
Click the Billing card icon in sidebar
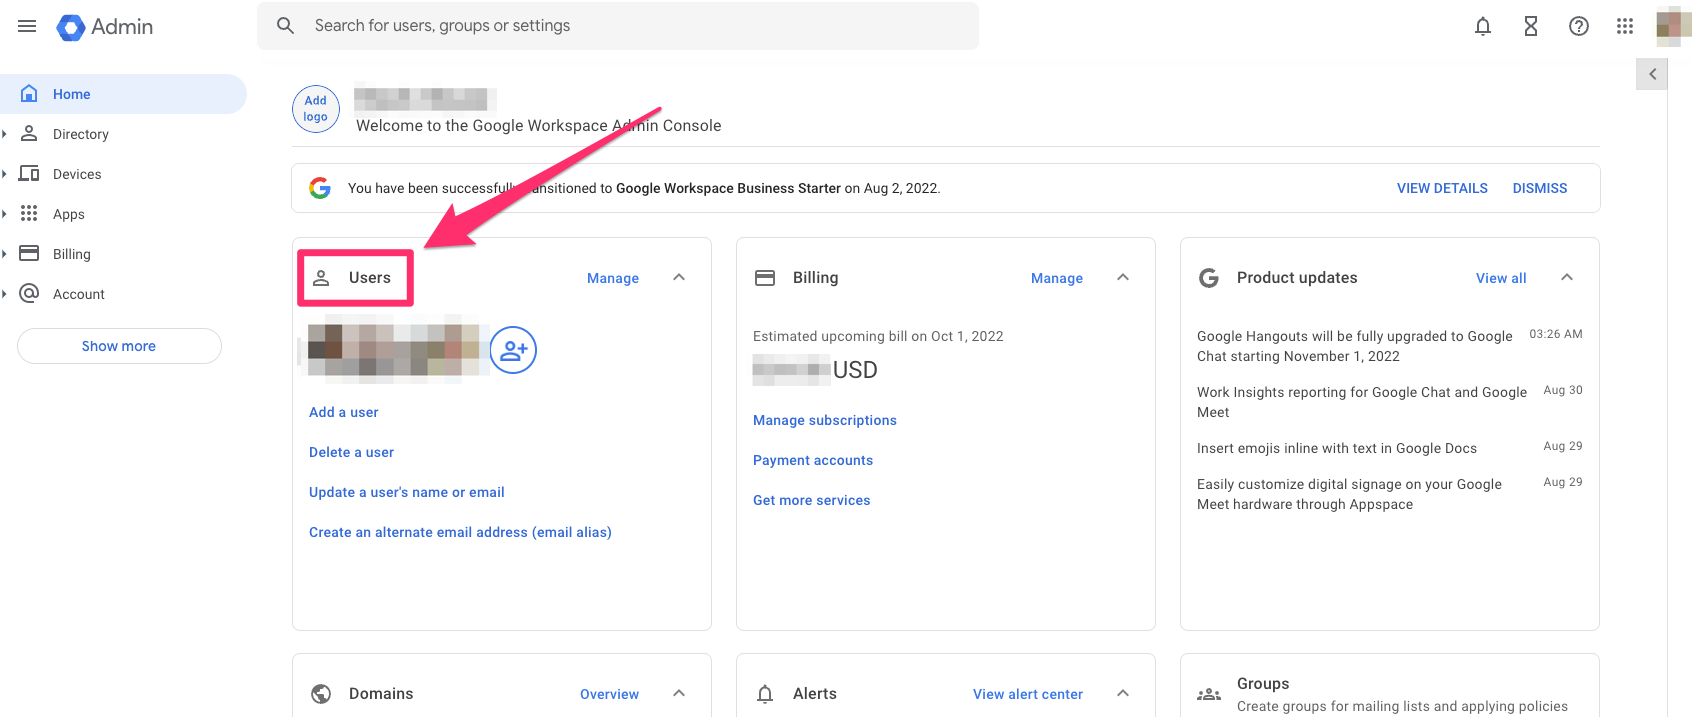29,254
